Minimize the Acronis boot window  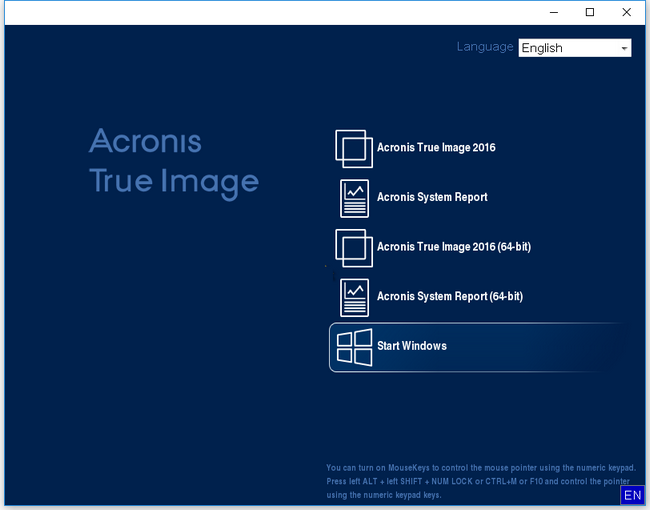[x=553, y=12]
